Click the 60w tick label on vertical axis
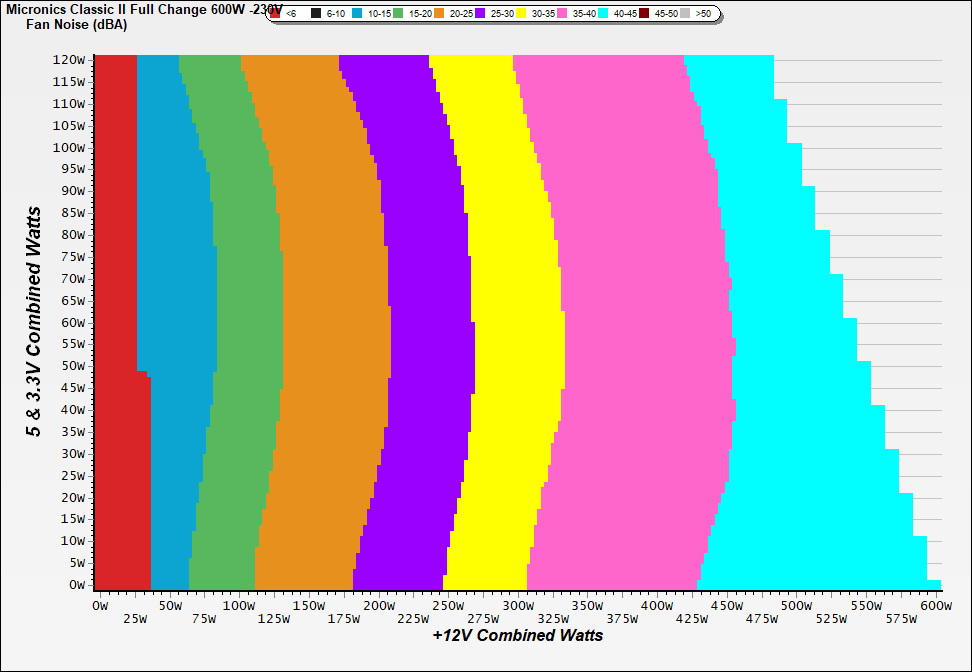This screenshot has height=672, width=972. pyautogui.click(x=72, y=322)
